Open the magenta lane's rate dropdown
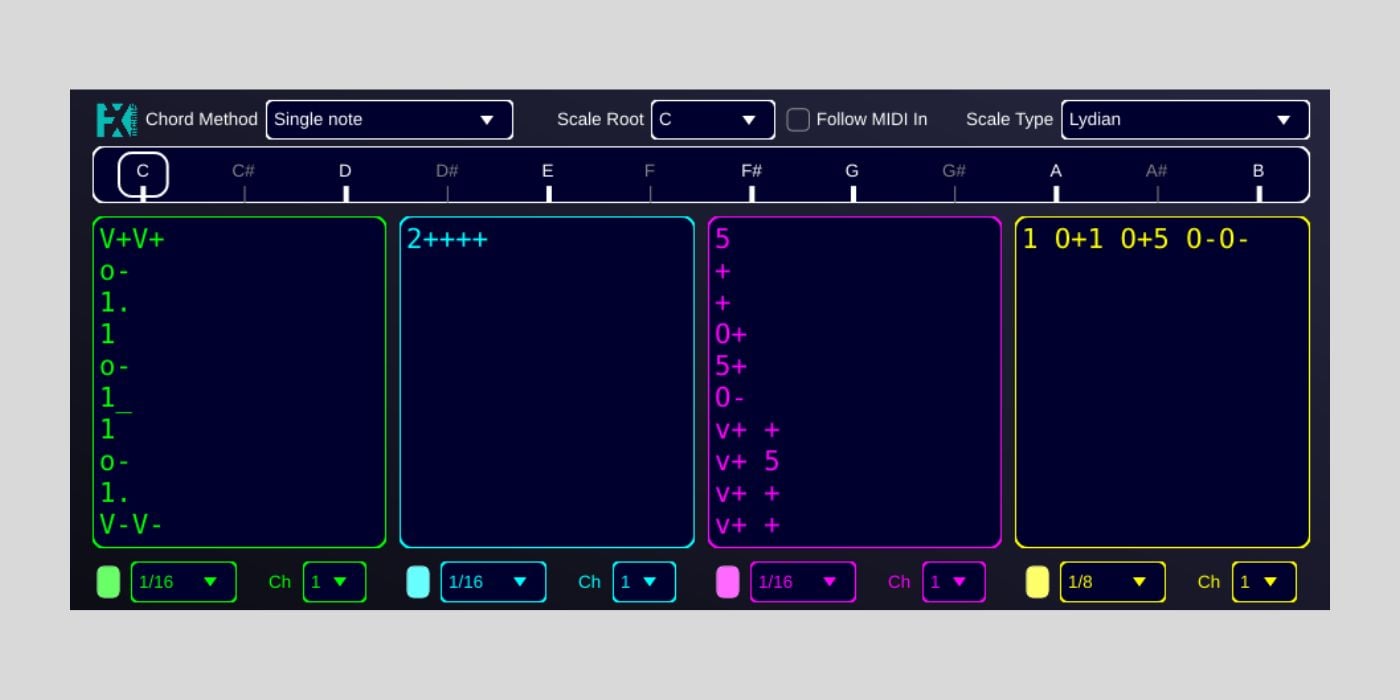 (803, 581)
